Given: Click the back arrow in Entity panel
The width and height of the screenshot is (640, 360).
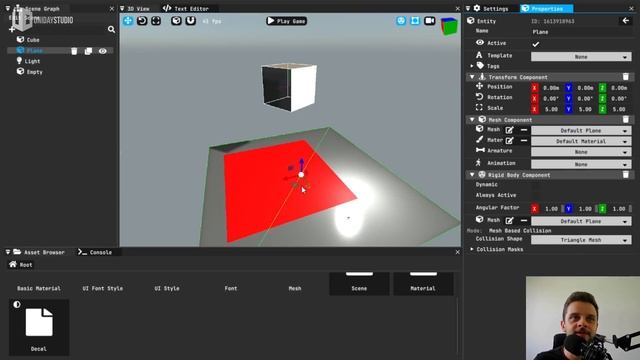Looking at the screenshot, I should pyautogui.click(x=626, y=20).
